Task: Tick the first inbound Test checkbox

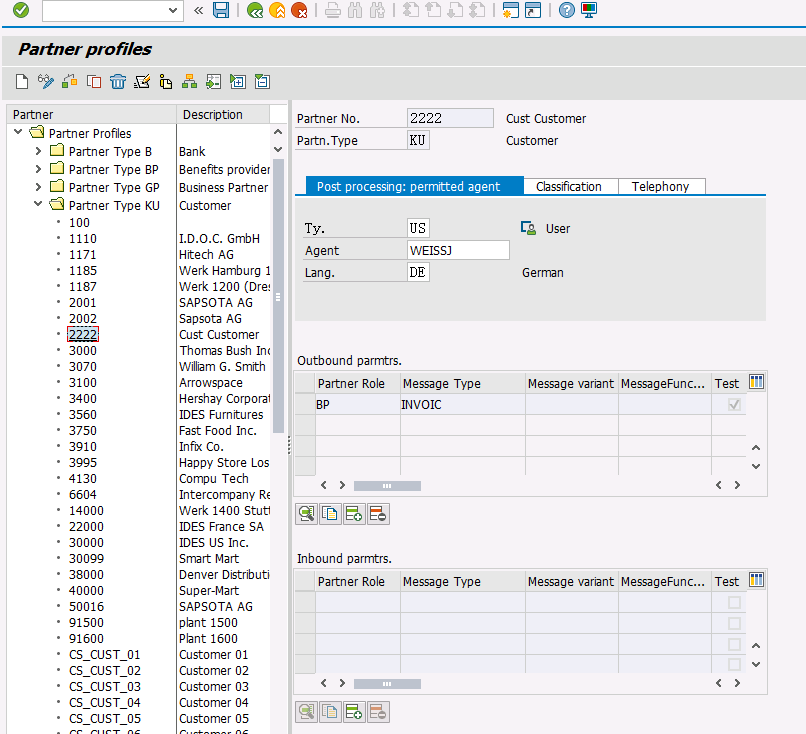Action: [x=735, y=603]
